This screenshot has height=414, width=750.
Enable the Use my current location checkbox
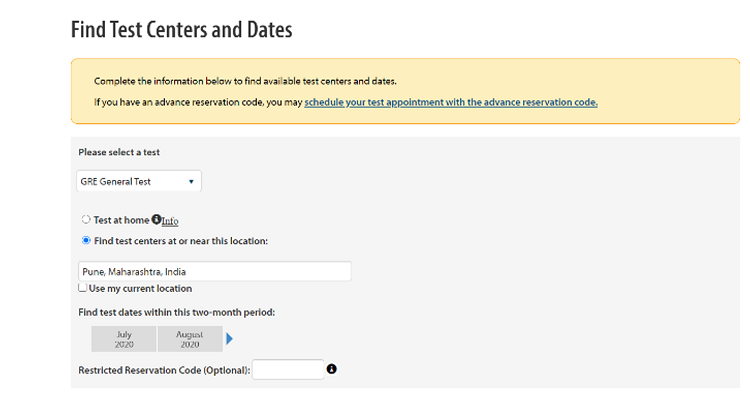83,288
